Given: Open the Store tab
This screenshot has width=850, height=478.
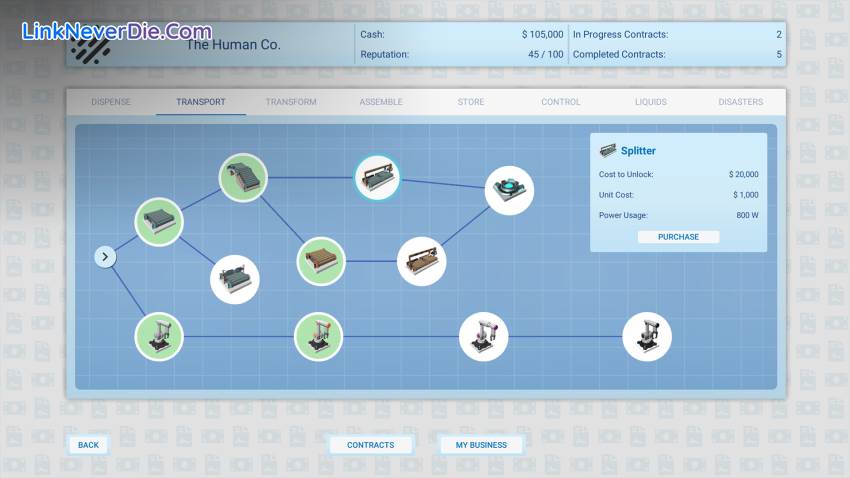Looking at the screenshot, I should pyautogui.click(x=471, y=102).
